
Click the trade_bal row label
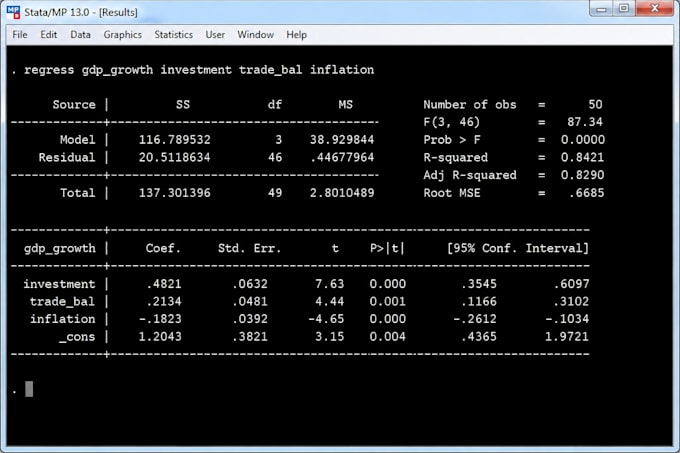pyautogui.click(x=62, y=302)
